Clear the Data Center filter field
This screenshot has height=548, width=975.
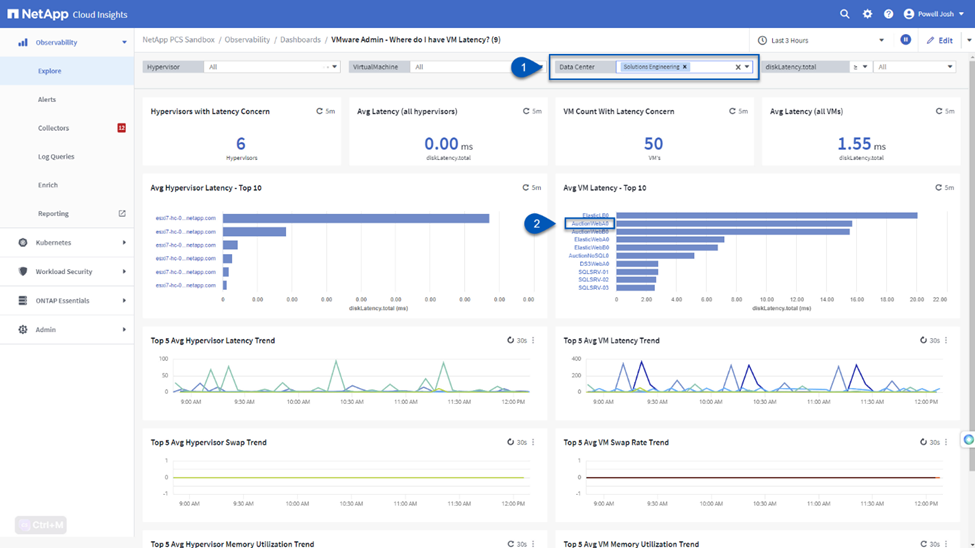click(x=738, y=67)
